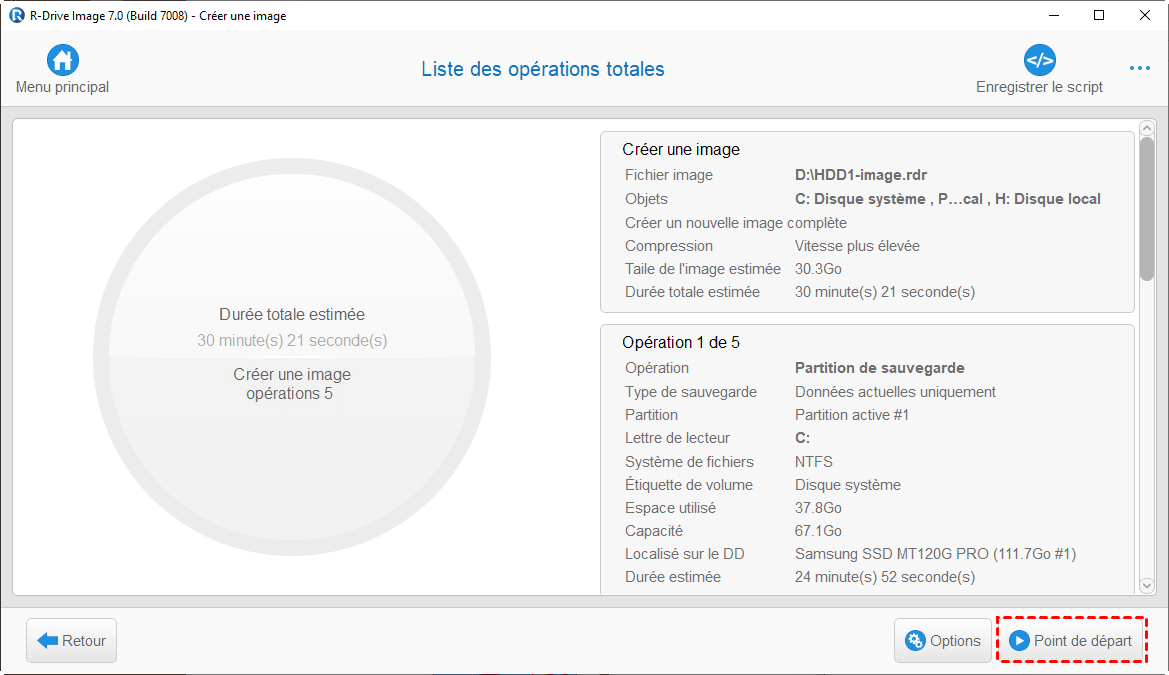Click Partition de sauvegarde value
The width and height of the screenshot is (1169, 675).
click(x=879, y=368)
